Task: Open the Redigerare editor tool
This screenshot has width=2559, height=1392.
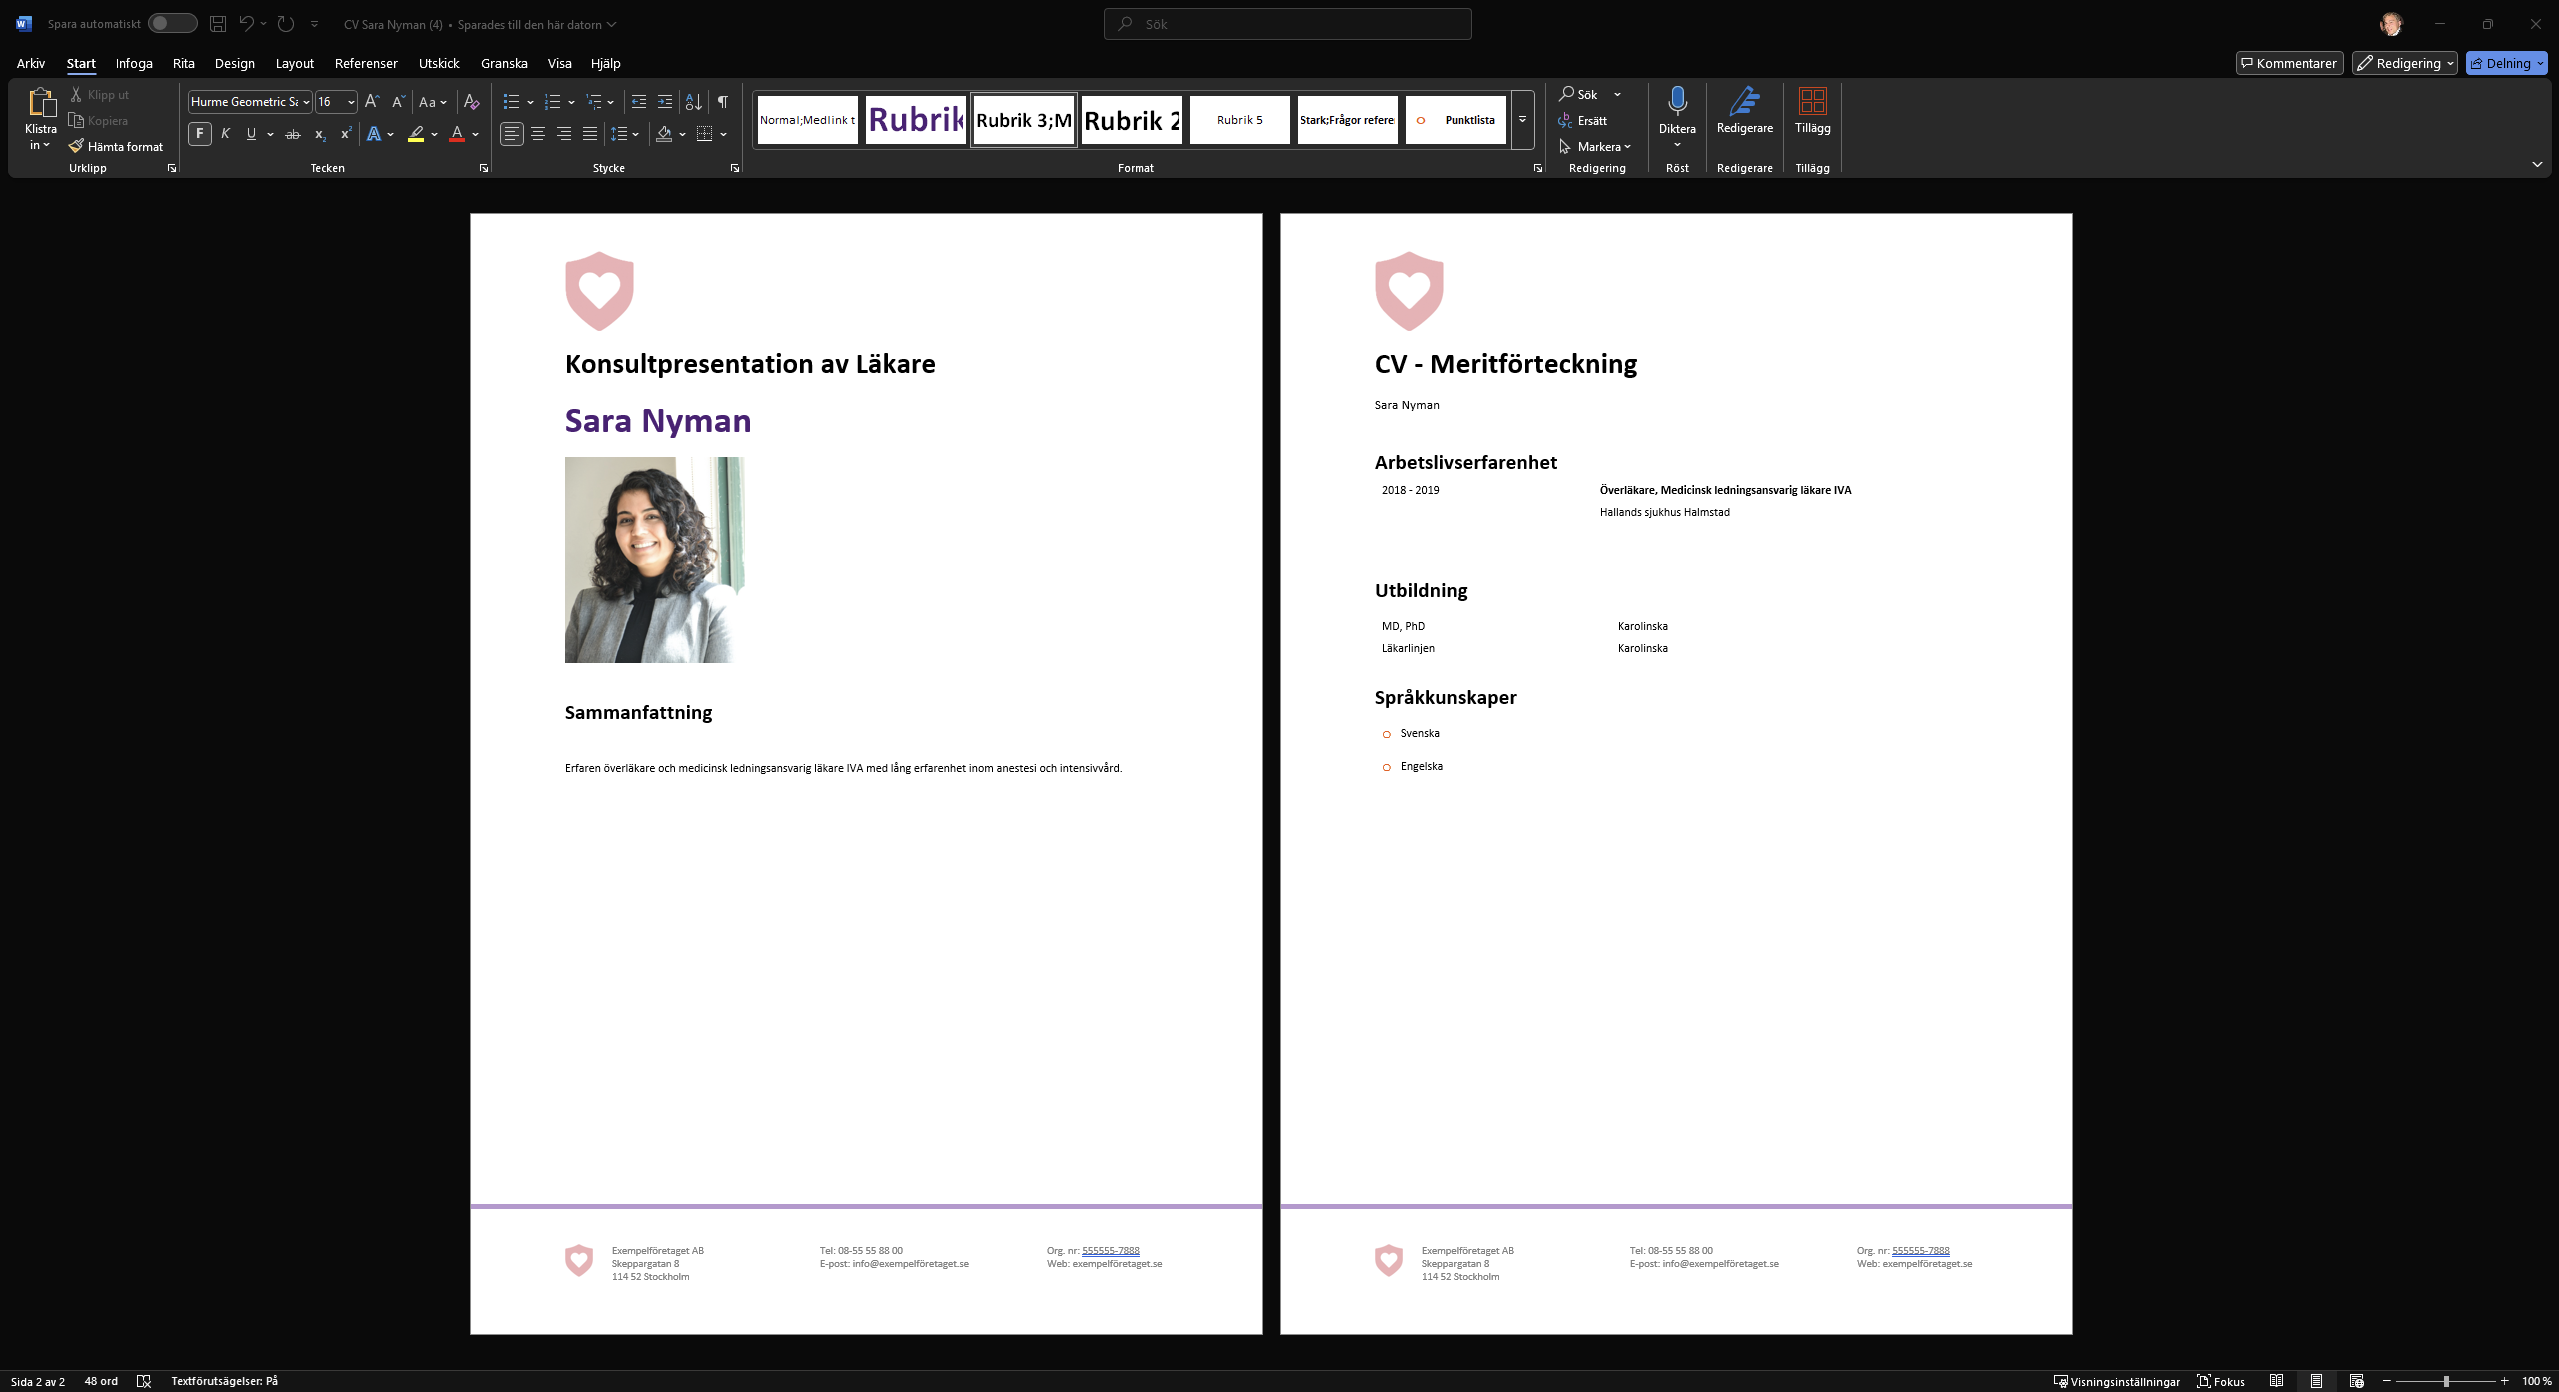Action: [1744, 109]
